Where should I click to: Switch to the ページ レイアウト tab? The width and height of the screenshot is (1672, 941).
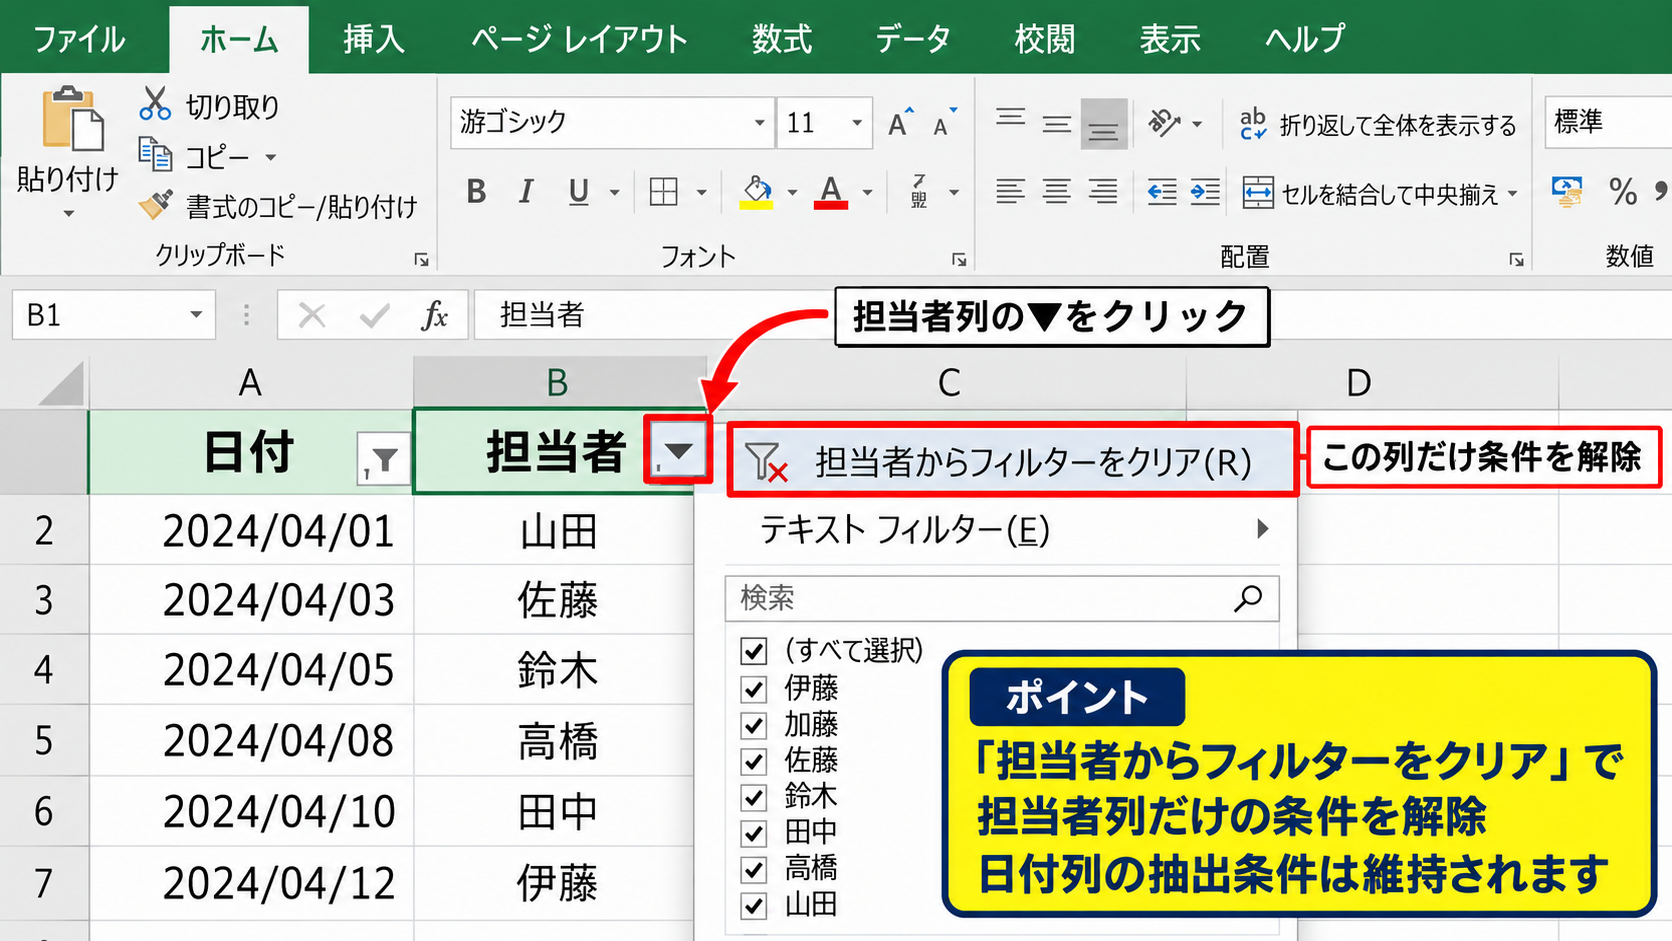coord(579,39)
